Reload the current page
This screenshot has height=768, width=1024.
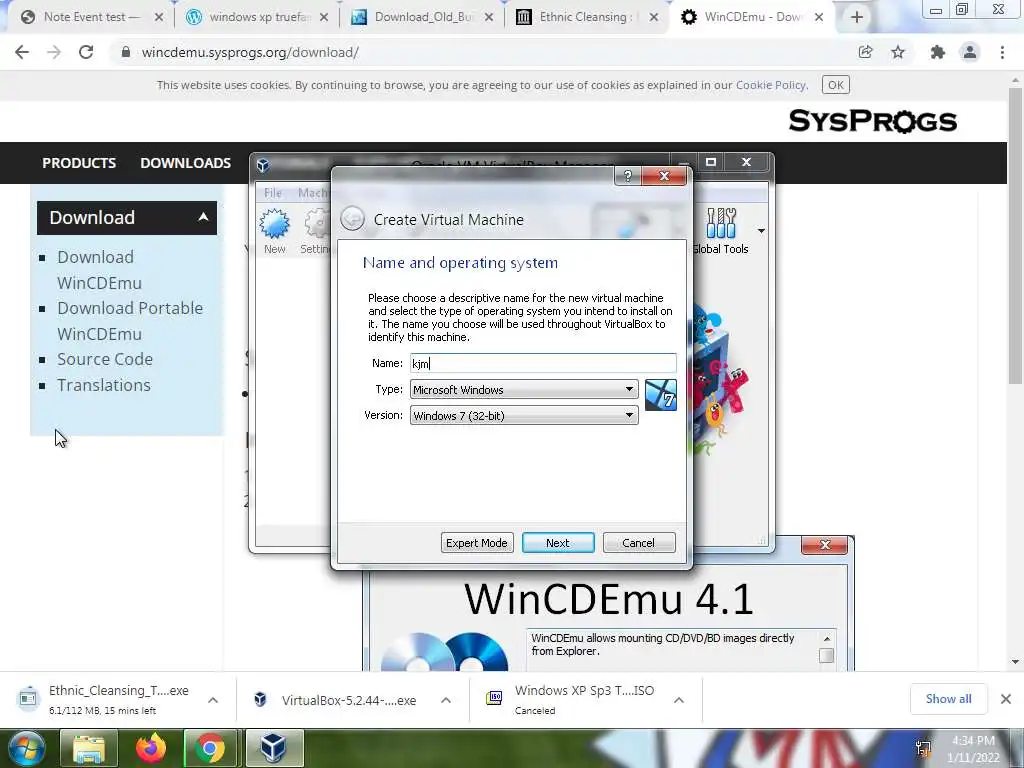[86, 52]
